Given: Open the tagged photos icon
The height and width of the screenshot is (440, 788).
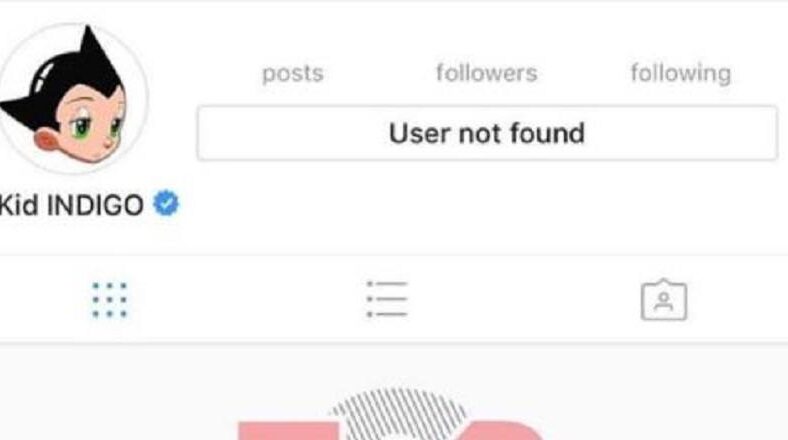Looking at the screenshot, I should click(x=664, y=300).
